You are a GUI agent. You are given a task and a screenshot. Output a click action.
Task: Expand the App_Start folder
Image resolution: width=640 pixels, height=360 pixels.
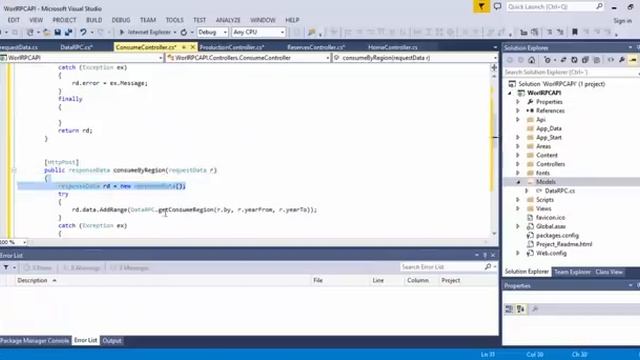pos(518,138)
